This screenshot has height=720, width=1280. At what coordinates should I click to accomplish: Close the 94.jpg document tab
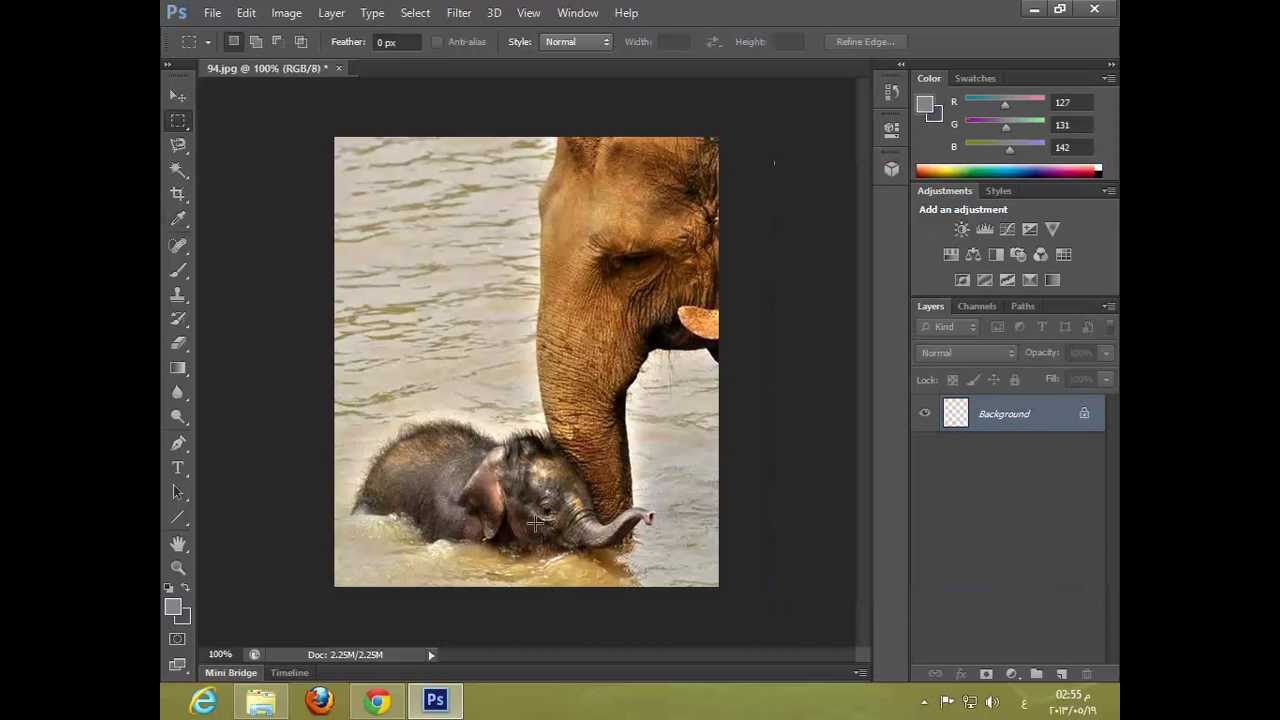tap(339, 68)
